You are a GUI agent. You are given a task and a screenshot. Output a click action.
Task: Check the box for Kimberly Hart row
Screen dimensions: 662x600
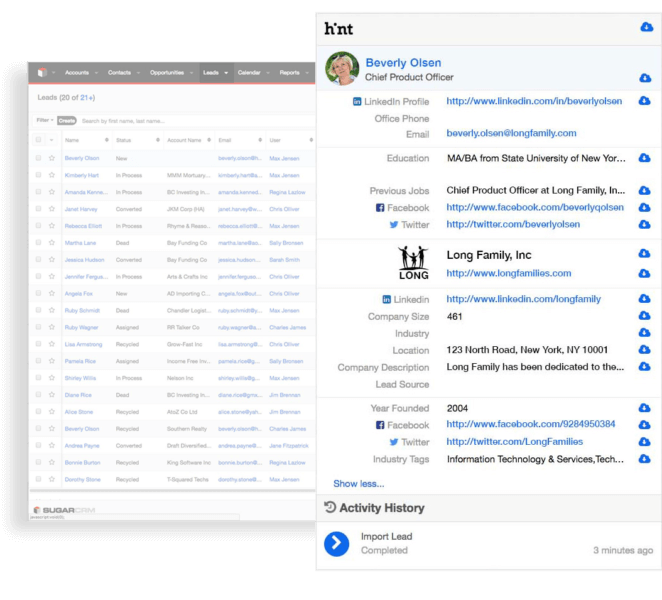[x=38, y=175]
